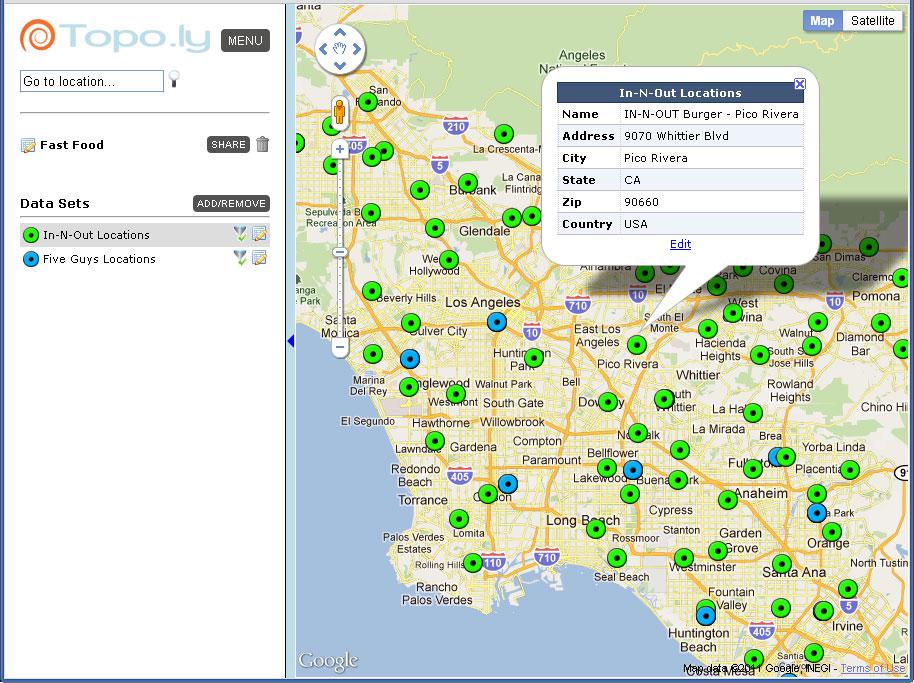914x683 pixels.
Task: Select green marker right of Placentia label
Action: (x=850, y=469)
